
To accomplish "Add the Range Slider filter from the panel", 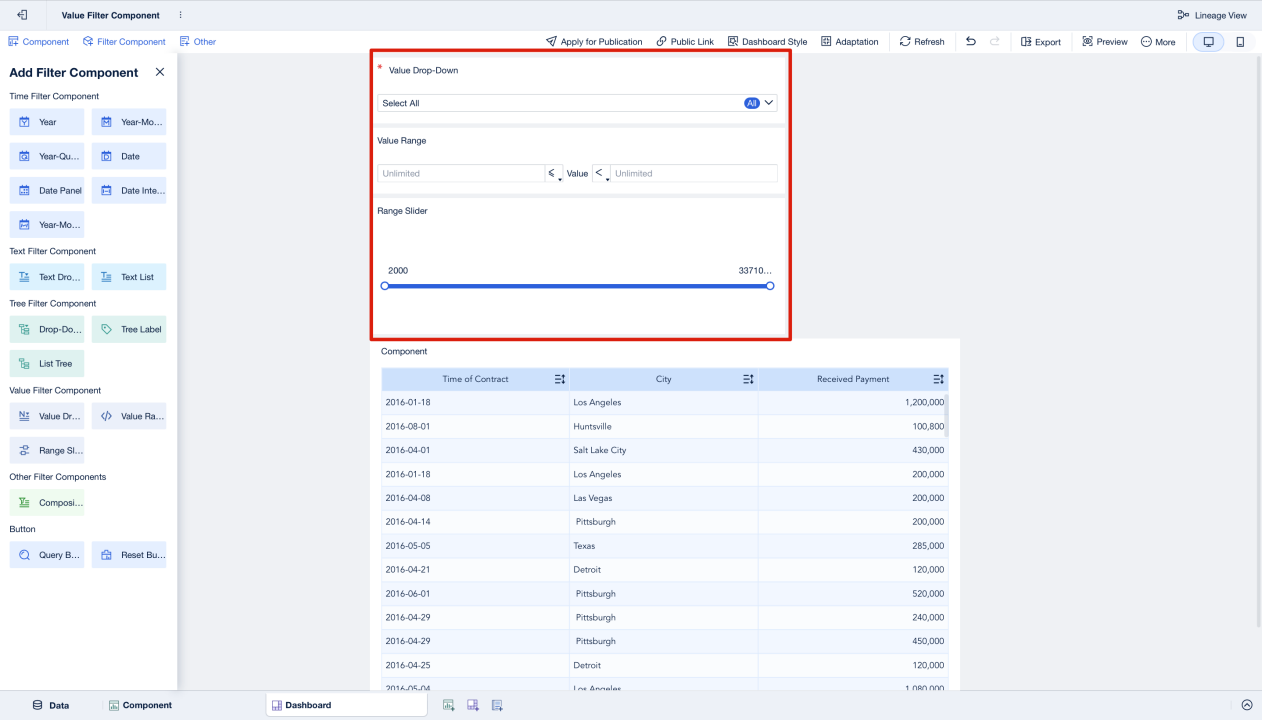I will click(x=47, y=450).
